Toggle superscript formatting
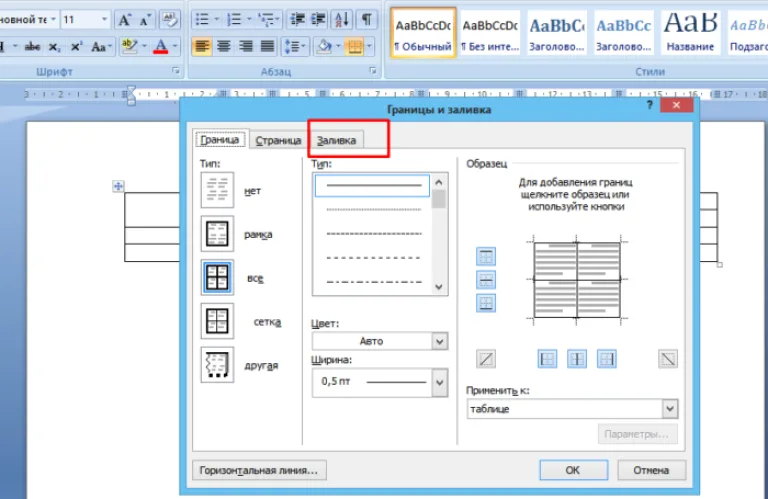Screen dimensions: 768x499 (x=76, y=47)
